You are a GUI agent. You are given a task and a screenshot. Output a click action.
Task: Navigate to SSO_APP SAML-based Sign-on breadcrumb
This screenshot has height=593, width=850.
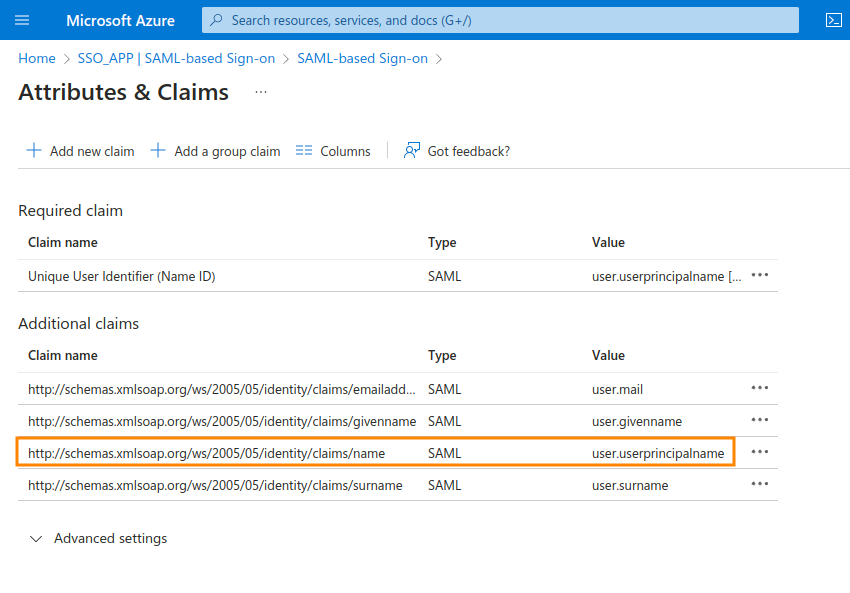pyautogui.click(x=176, y=59)
